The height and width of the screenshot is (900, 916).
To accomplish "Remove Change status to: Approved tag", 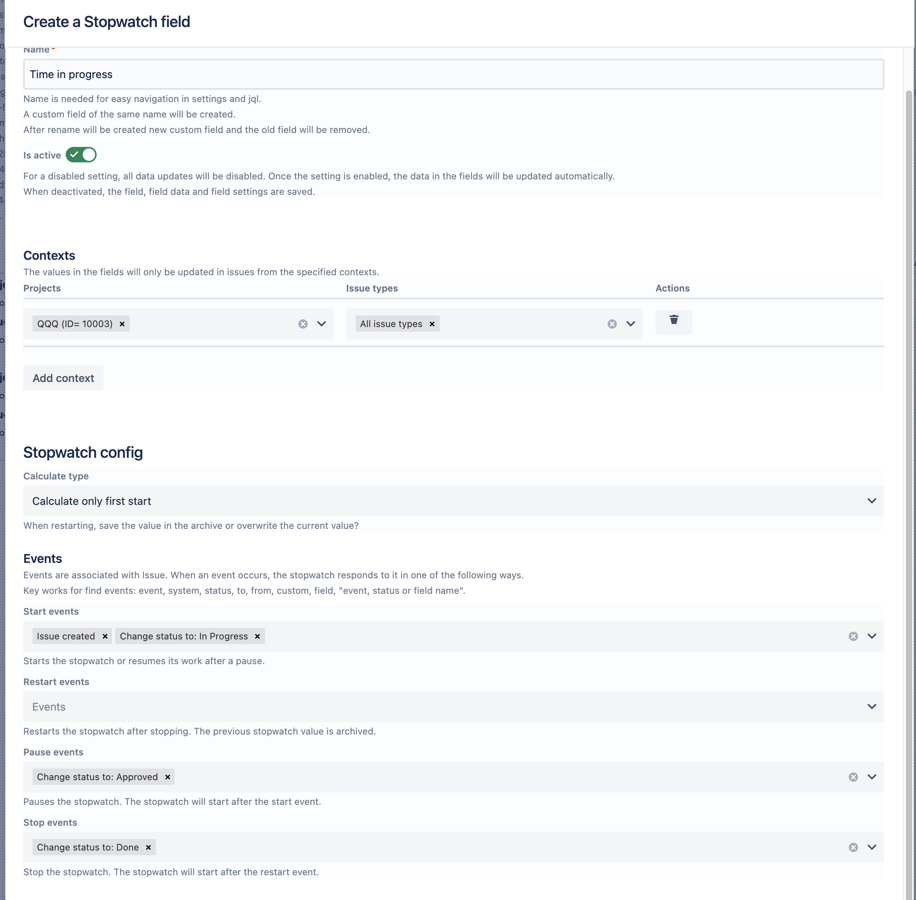I will click(x=168, y=777).
